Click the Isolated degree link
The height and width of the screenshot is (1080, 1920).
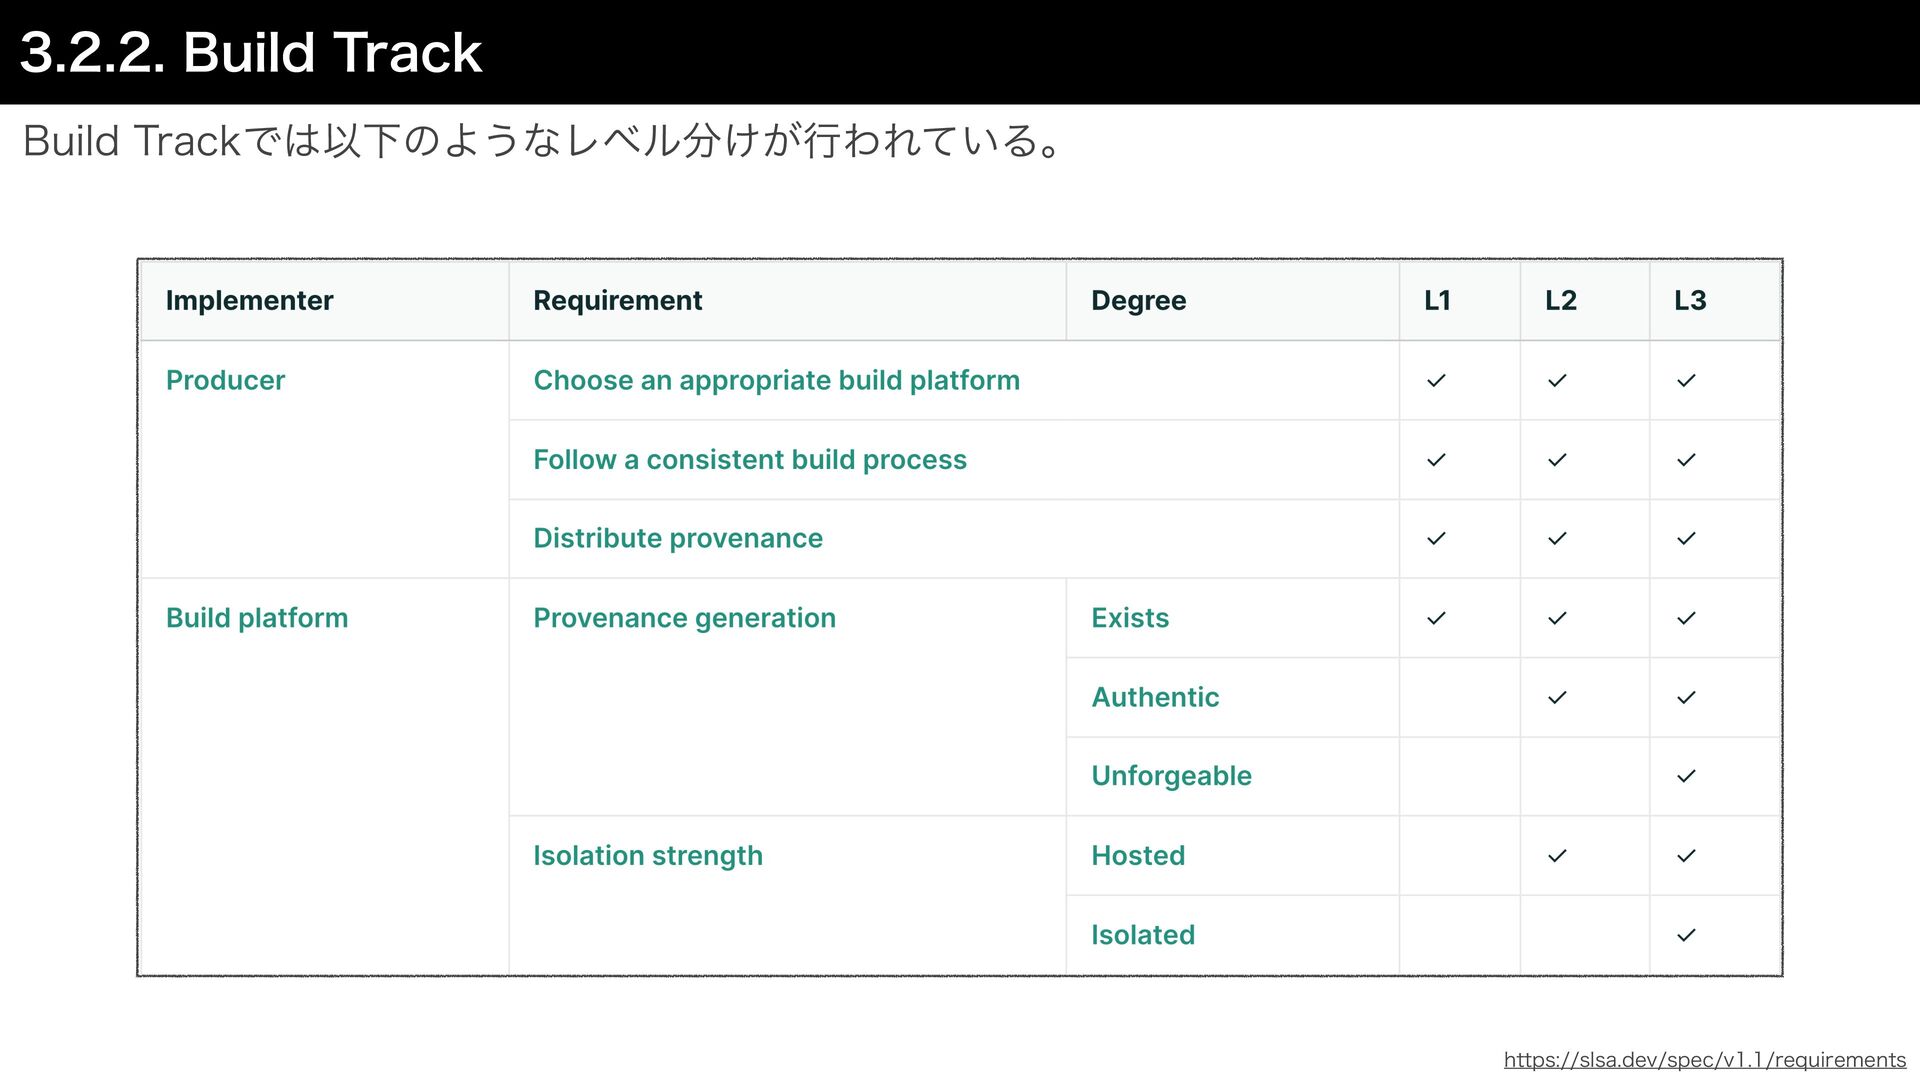click(1143, 935)
